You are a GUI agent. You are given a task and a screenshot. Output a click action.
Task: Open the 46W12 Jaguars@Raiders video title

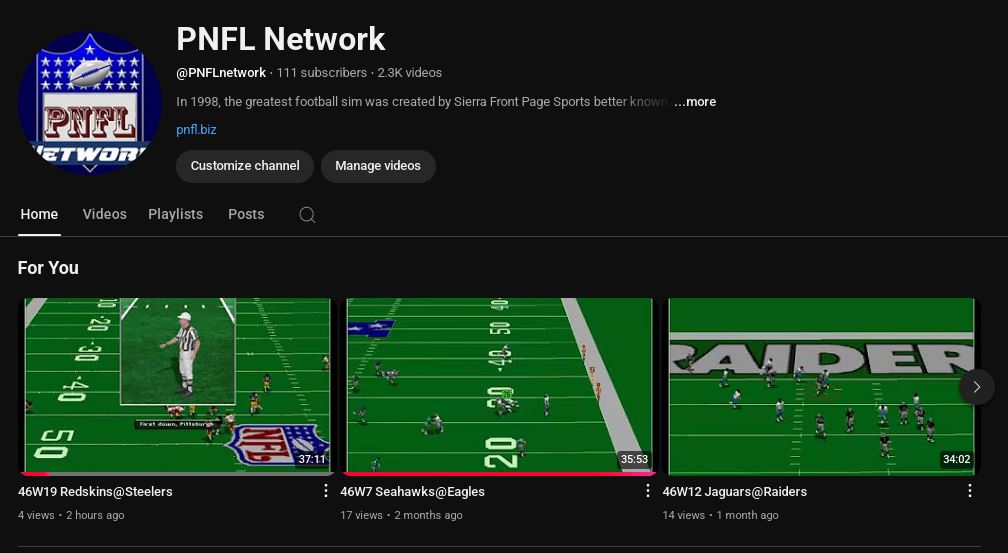735,492
